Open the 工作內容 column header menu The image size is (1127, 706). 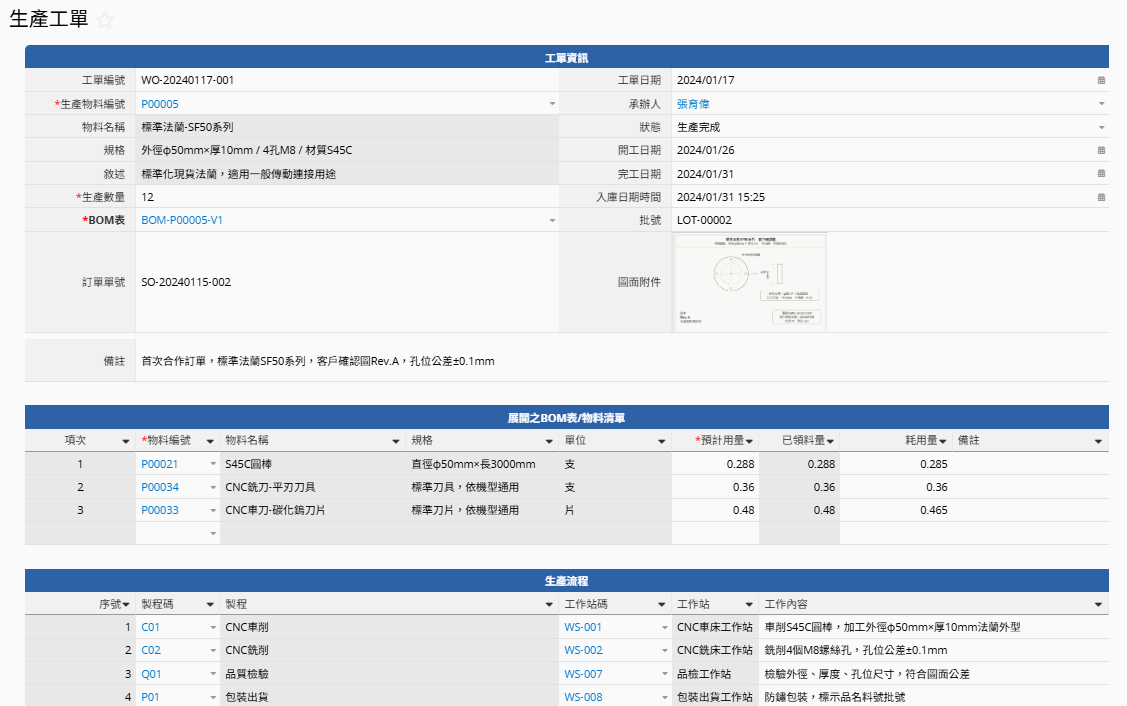pyautogui.click(x=1098, y=604)
